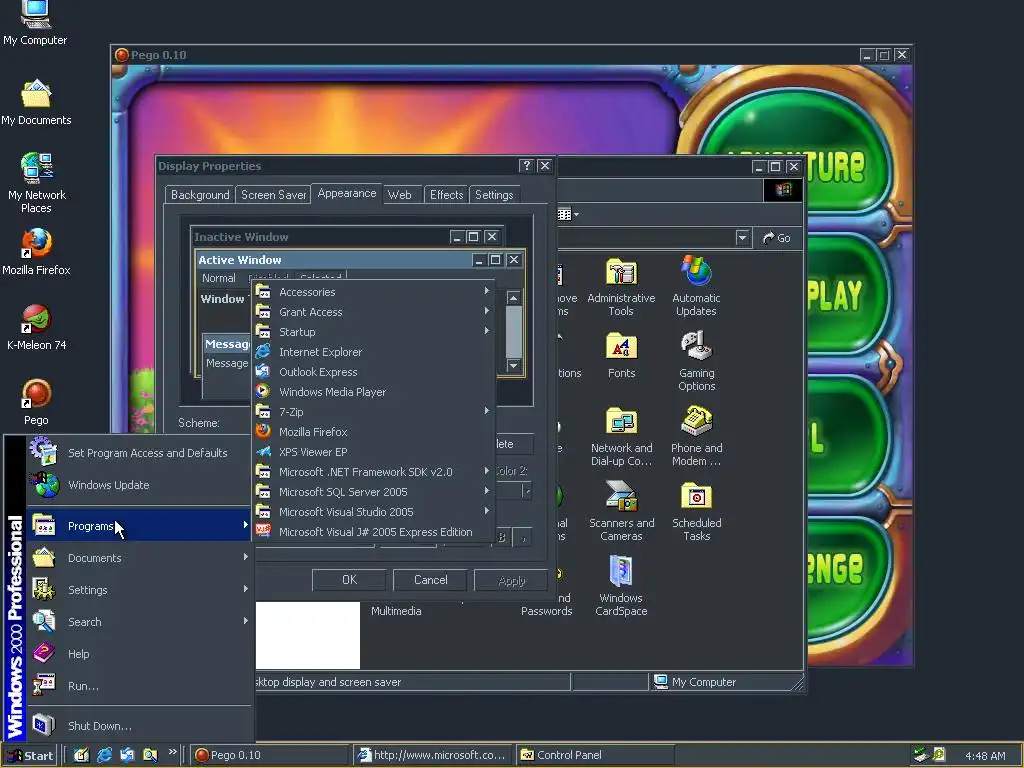
Task: Click the Display Properties help question button
Action: pos(526,166)
